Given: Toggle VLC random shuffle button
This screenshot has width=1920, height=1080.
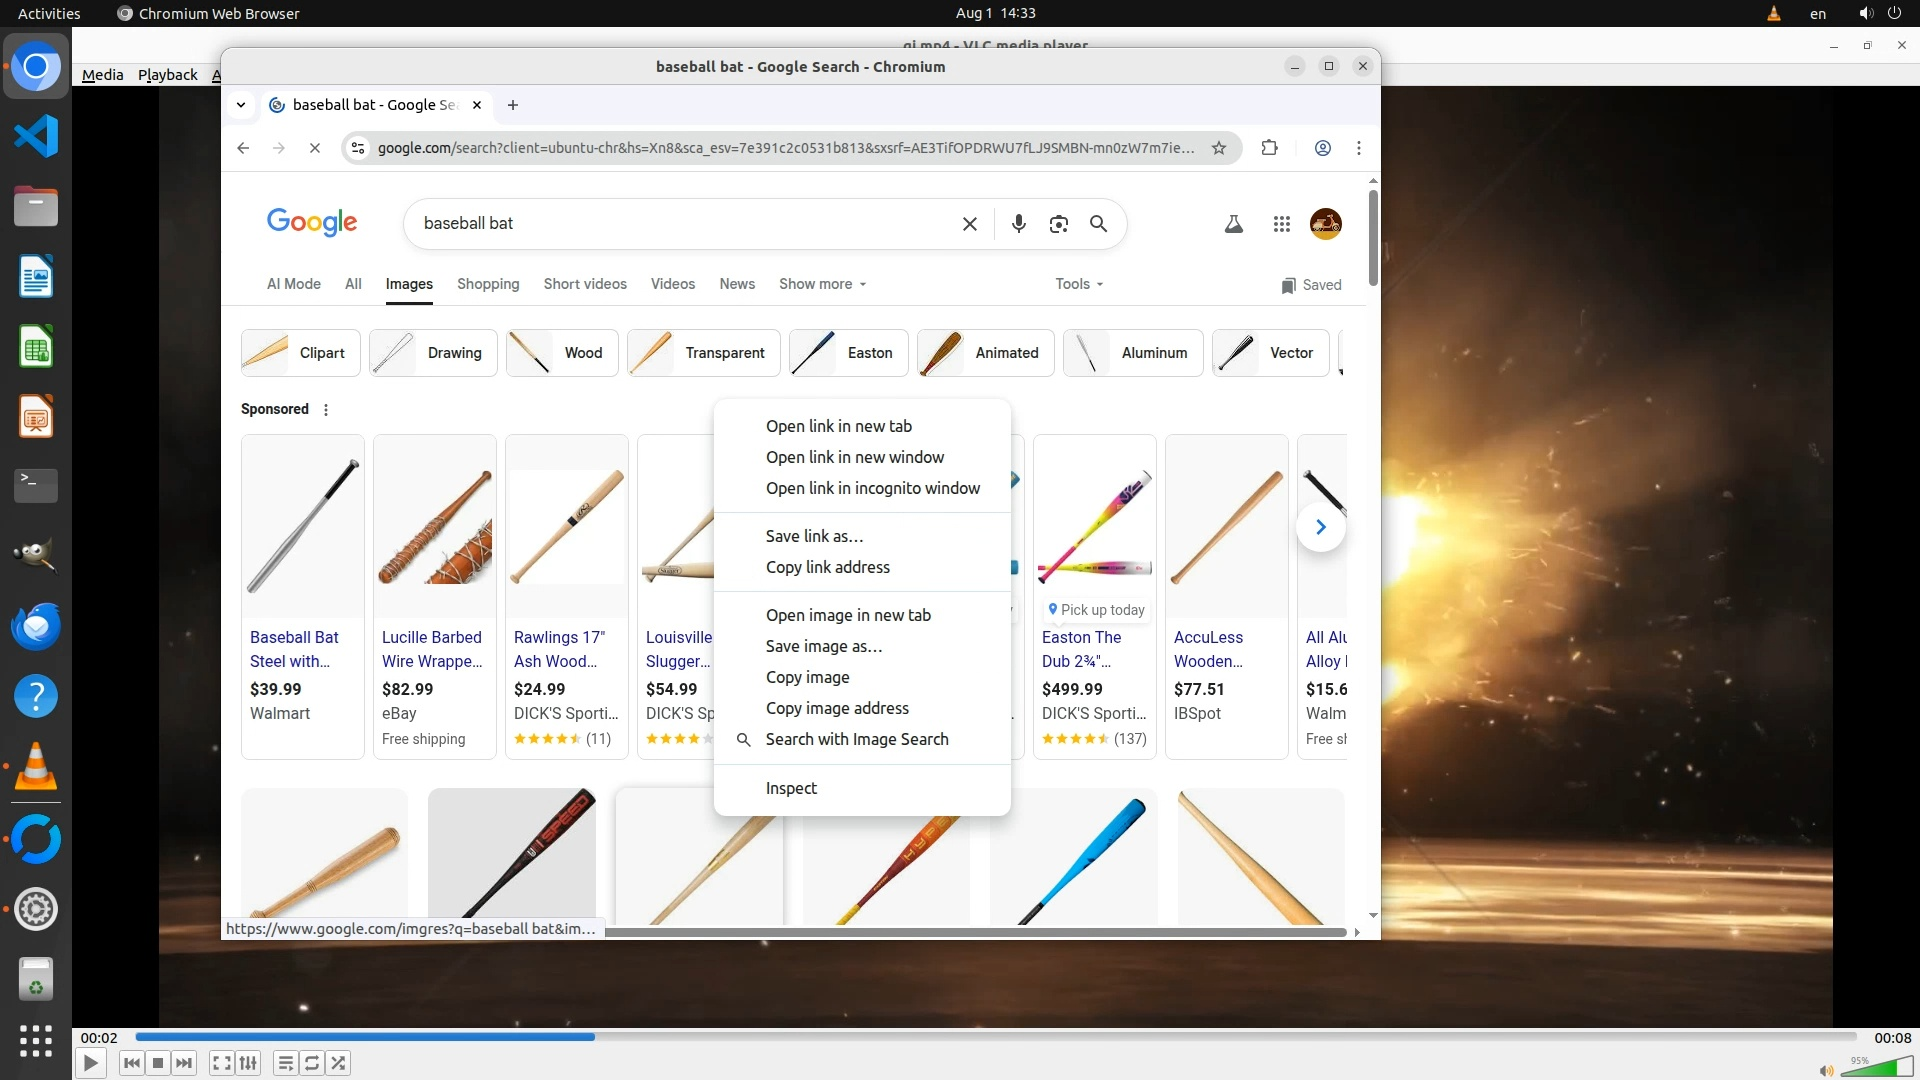Looking at the screenshot, I should (339, 1063).
